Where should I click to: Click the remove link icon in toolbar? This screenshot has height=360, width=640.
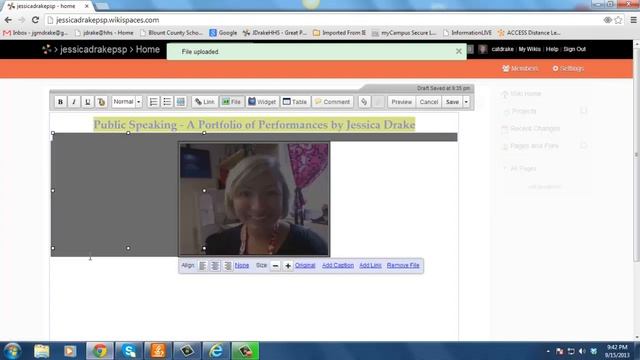pos(364,102)
